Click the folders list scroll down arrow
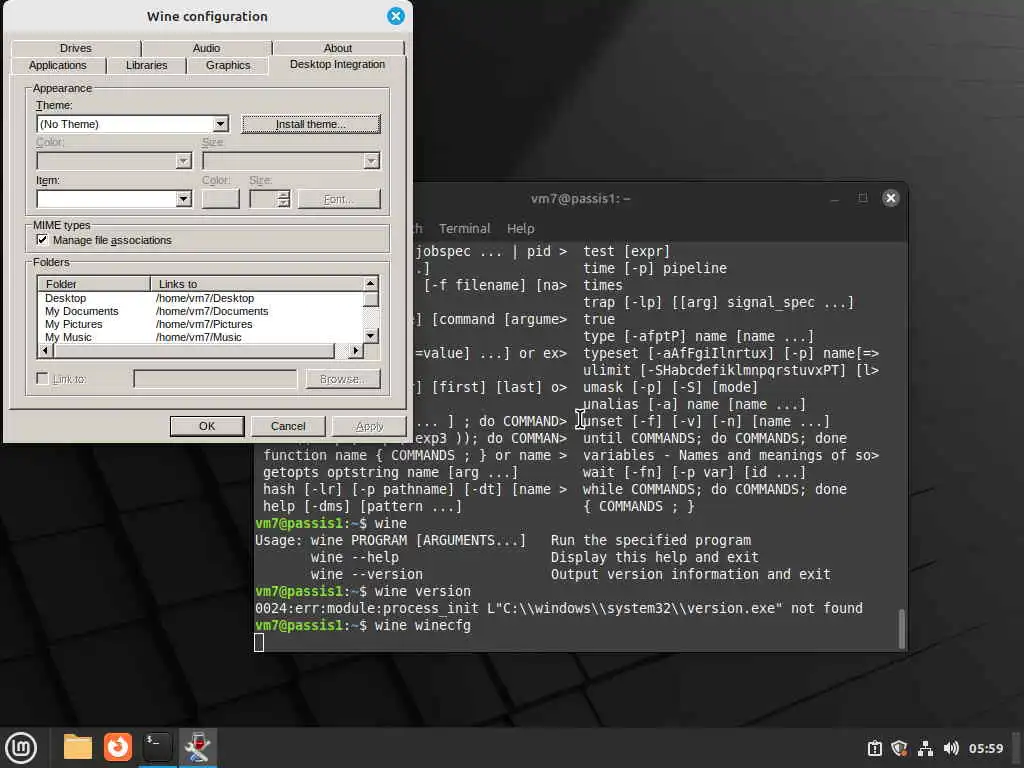 pyautogui.click(x=371, y=336)
